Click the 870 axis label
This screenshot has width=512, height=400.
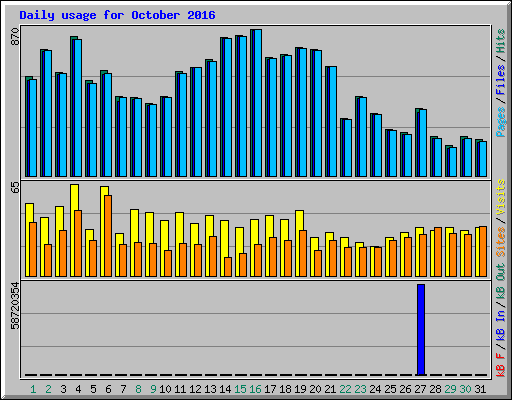pos(15,37)
